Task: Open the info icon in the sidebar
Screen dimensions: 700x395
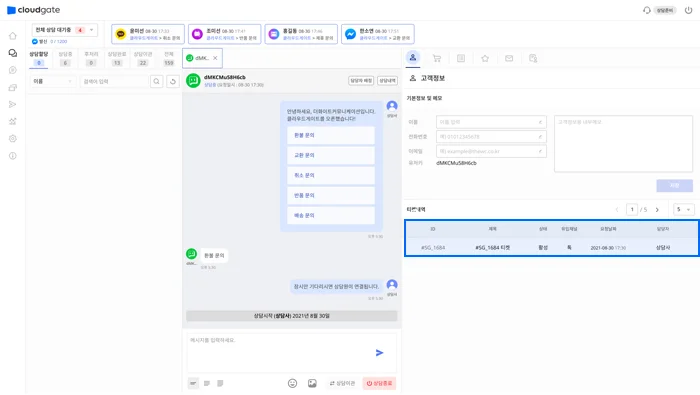Action: click(12, 156)
